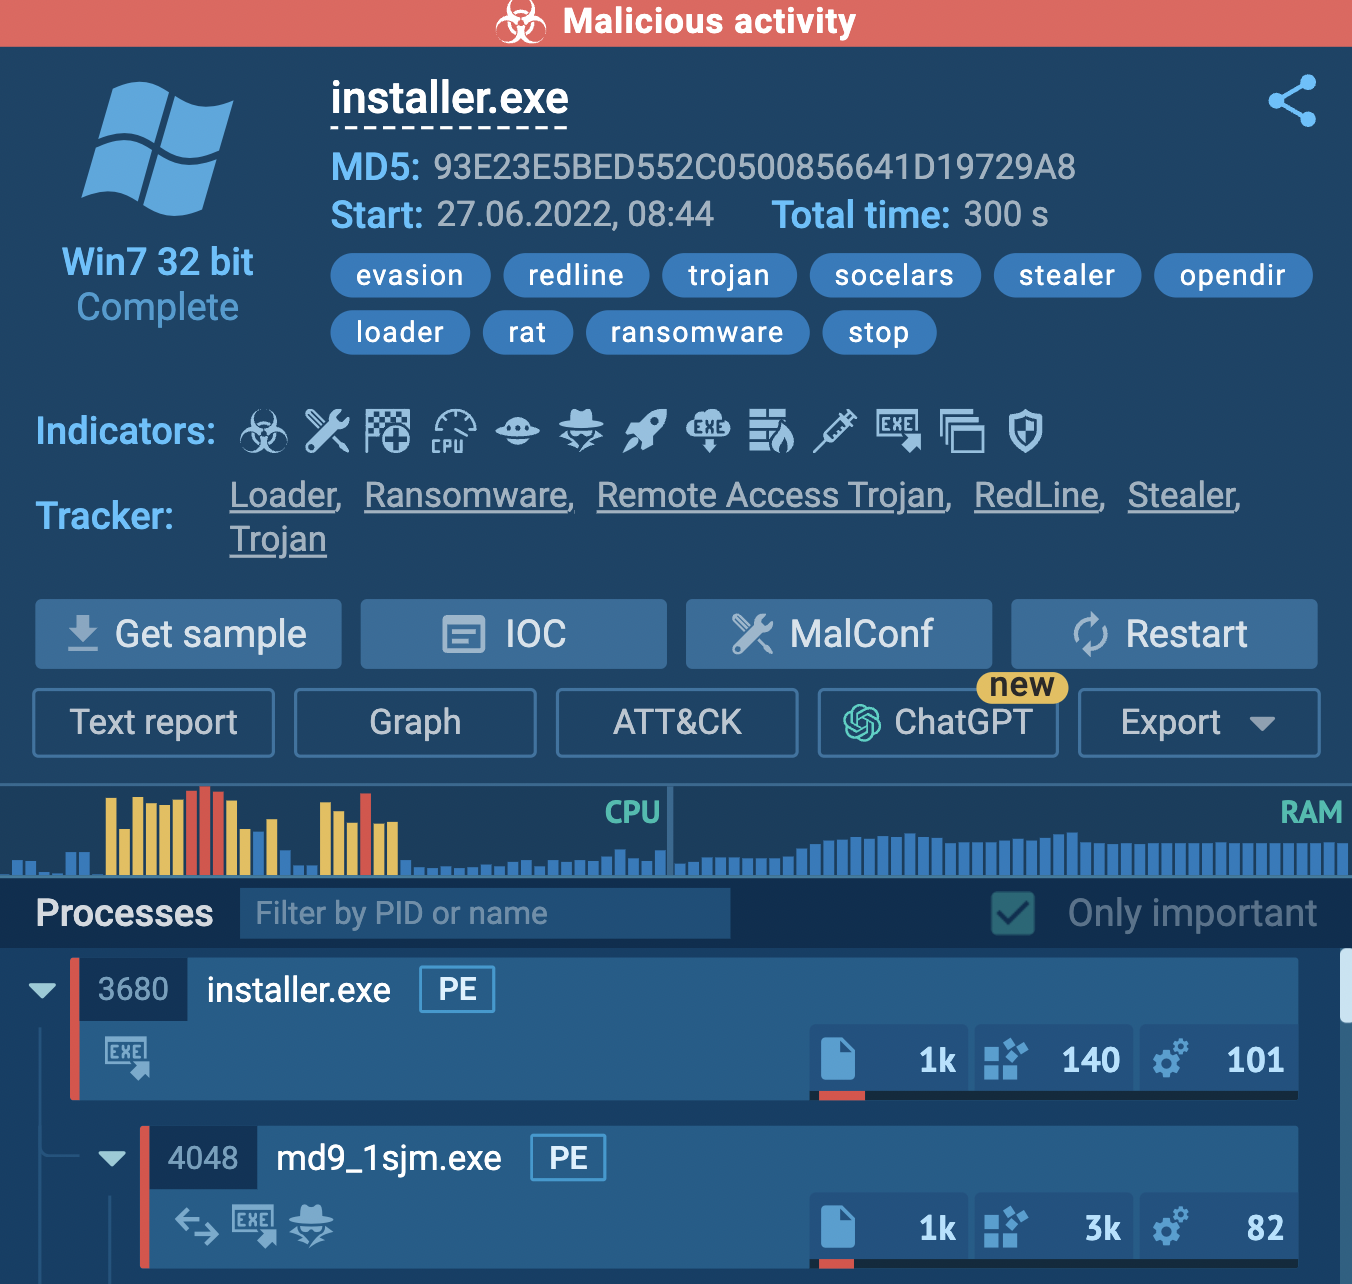Open the Export dropdown menu
This screenshot has width=1352, height=1284.
1198,722
